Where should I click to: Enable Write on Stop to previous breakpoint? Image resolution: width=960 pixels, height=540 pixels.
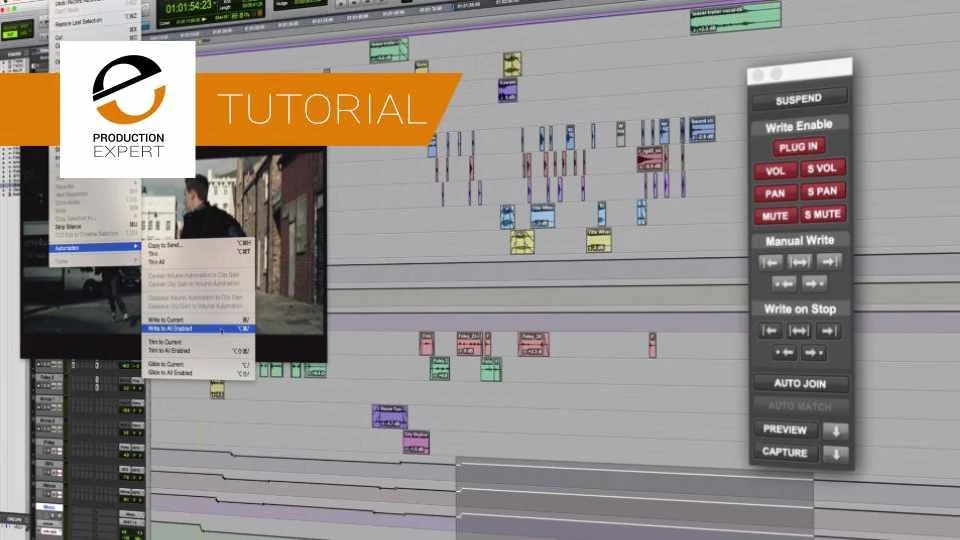[x=784, y=353]
